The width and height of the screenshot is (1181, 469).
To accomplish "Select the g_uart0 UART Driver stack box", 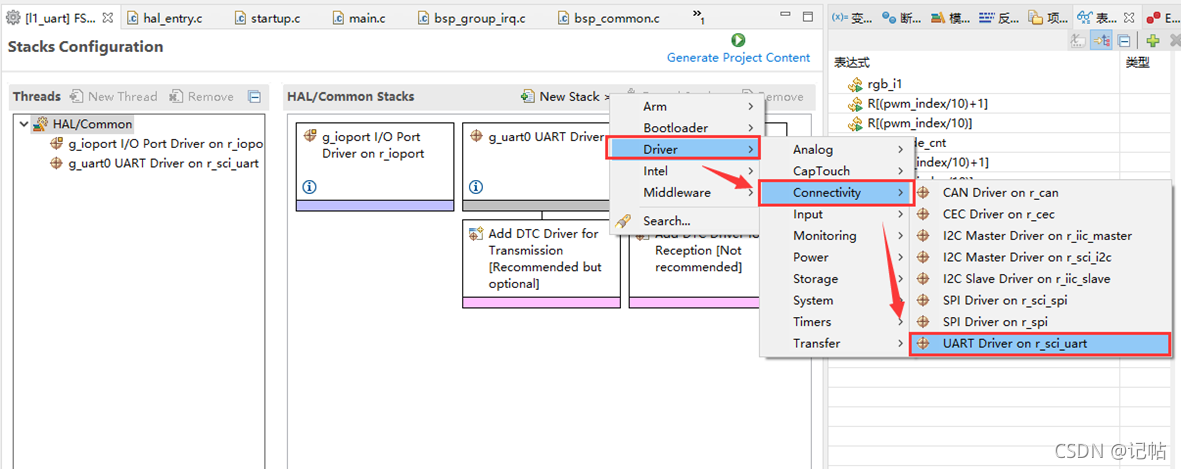I will click(535, 166).
